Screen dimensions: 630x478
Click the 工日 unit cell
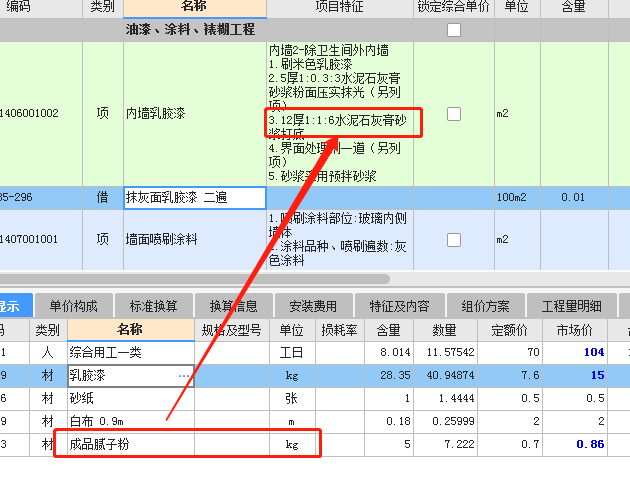(x=292, y=353)
